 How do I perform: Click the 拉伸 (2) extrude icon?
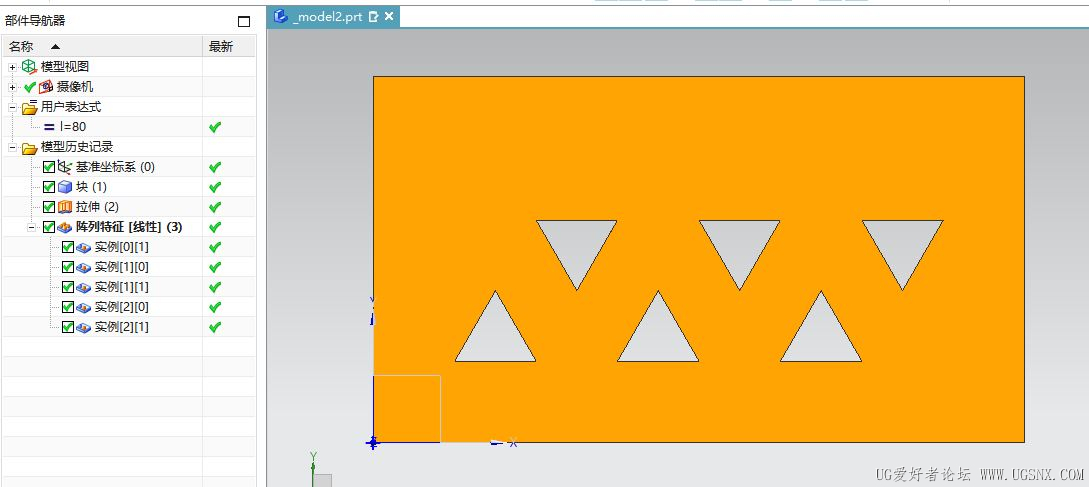pos(65,207)
